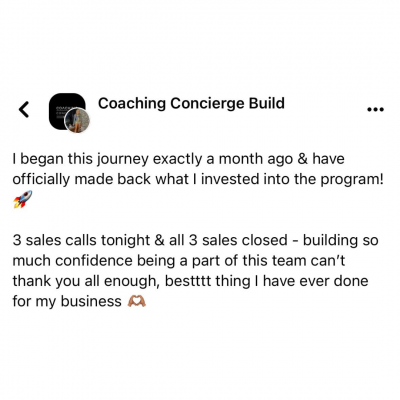Tap the line starting '3 sales calls tonight'
Image resolution: width=400 pixels, height=400 pixels.
(x=196, y=240)
